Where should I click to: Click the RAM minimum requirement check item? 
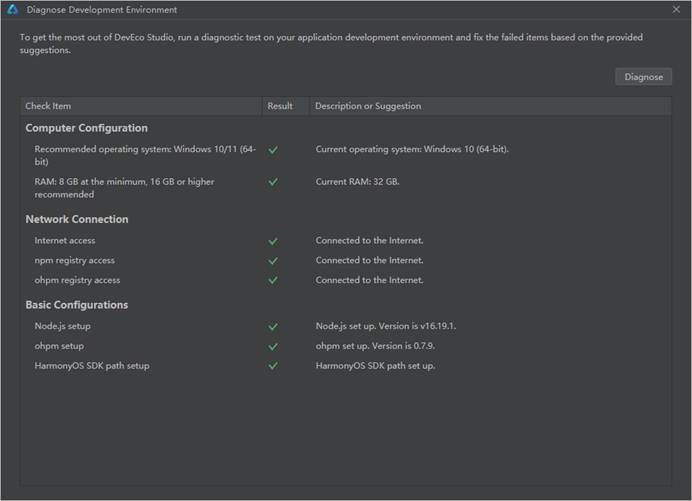(124, 188)
